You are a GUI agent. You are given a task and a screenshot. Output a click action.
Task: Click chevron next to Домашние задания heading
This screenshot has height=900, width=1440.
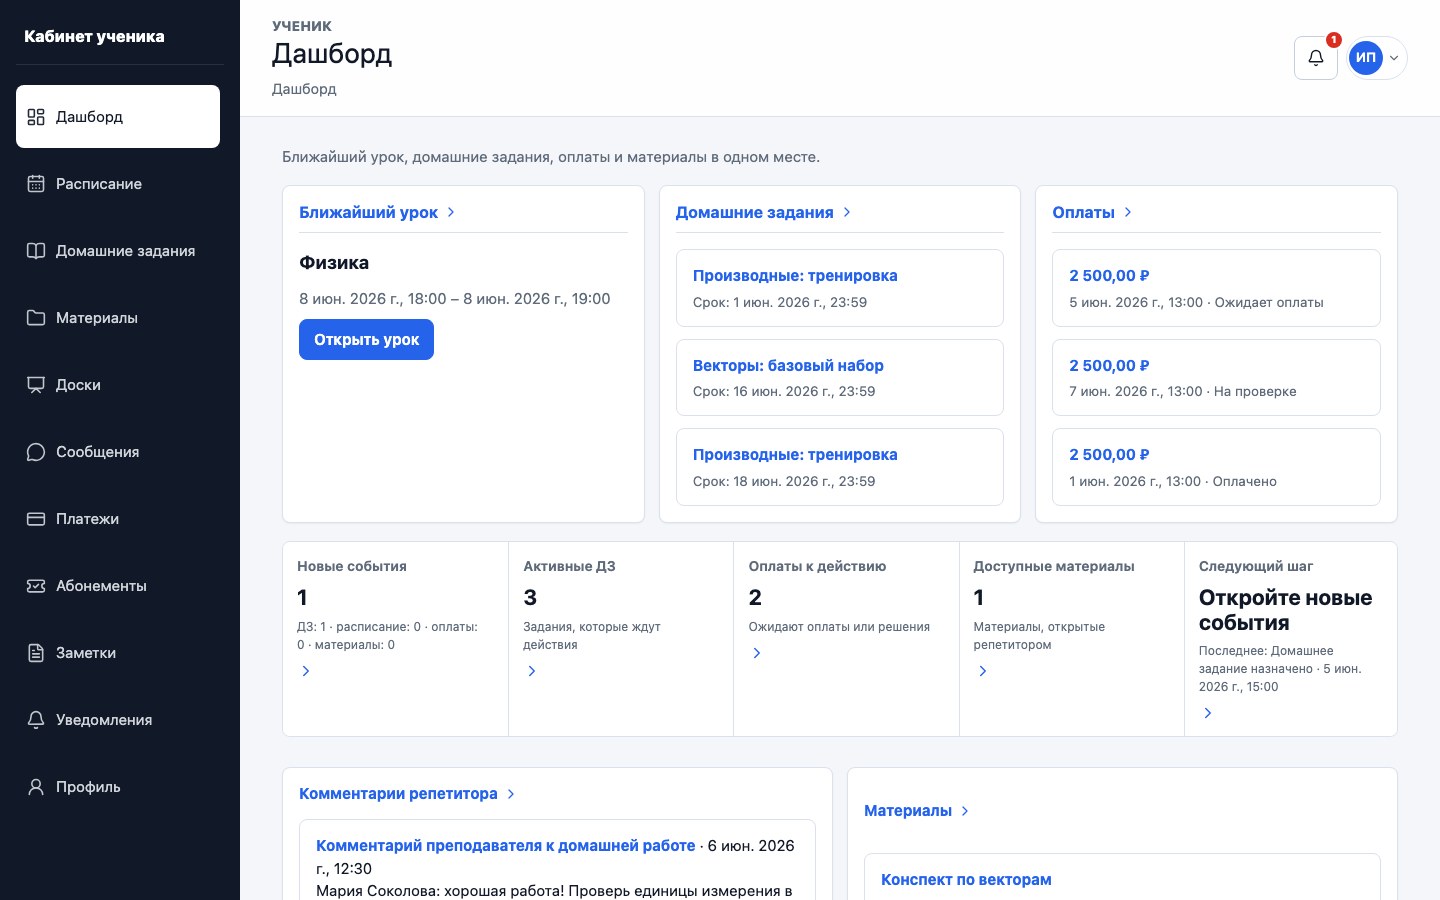[x=847, y=212]
